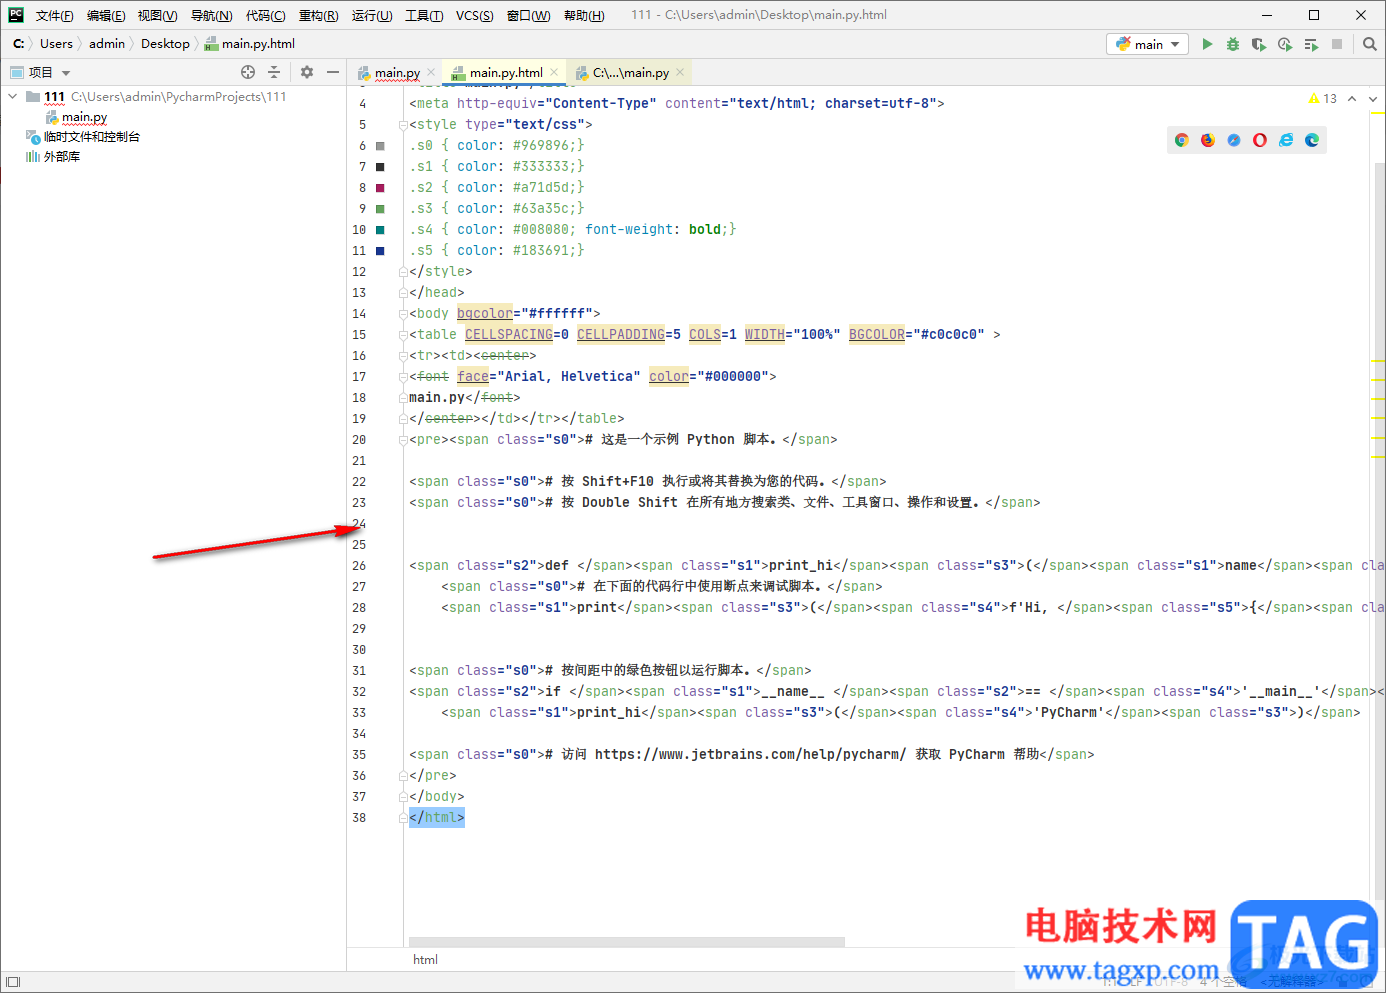Screen dimensions: 1386x993
Task: Switch to the main.py editor tab
Action: click(x=396, y=73)
